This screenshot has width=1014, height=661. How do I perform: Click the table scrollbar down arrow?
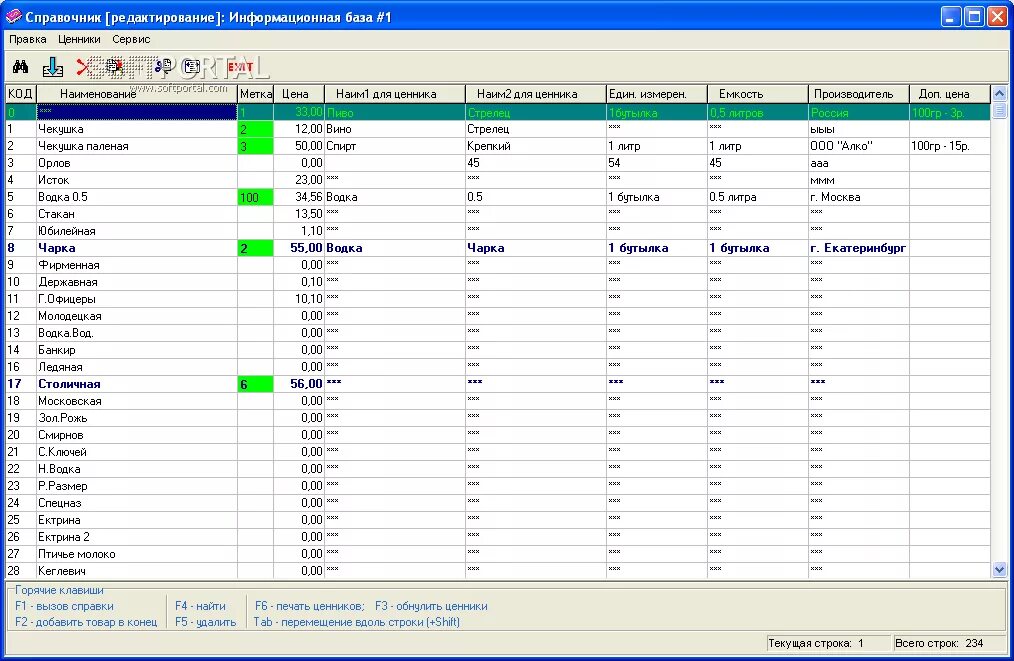(x=999, y=570)
